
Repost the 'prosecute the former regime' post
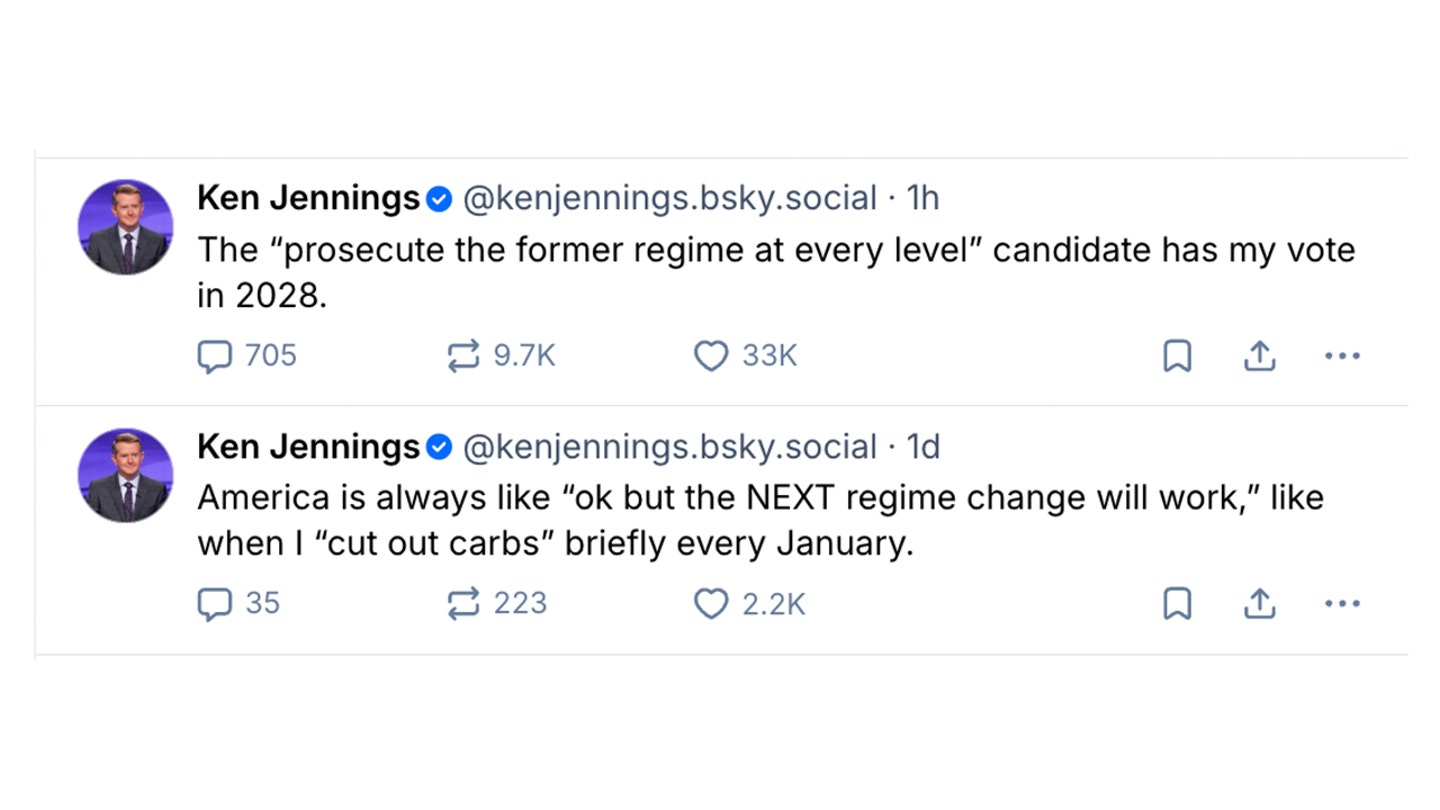tap(463, 356)
